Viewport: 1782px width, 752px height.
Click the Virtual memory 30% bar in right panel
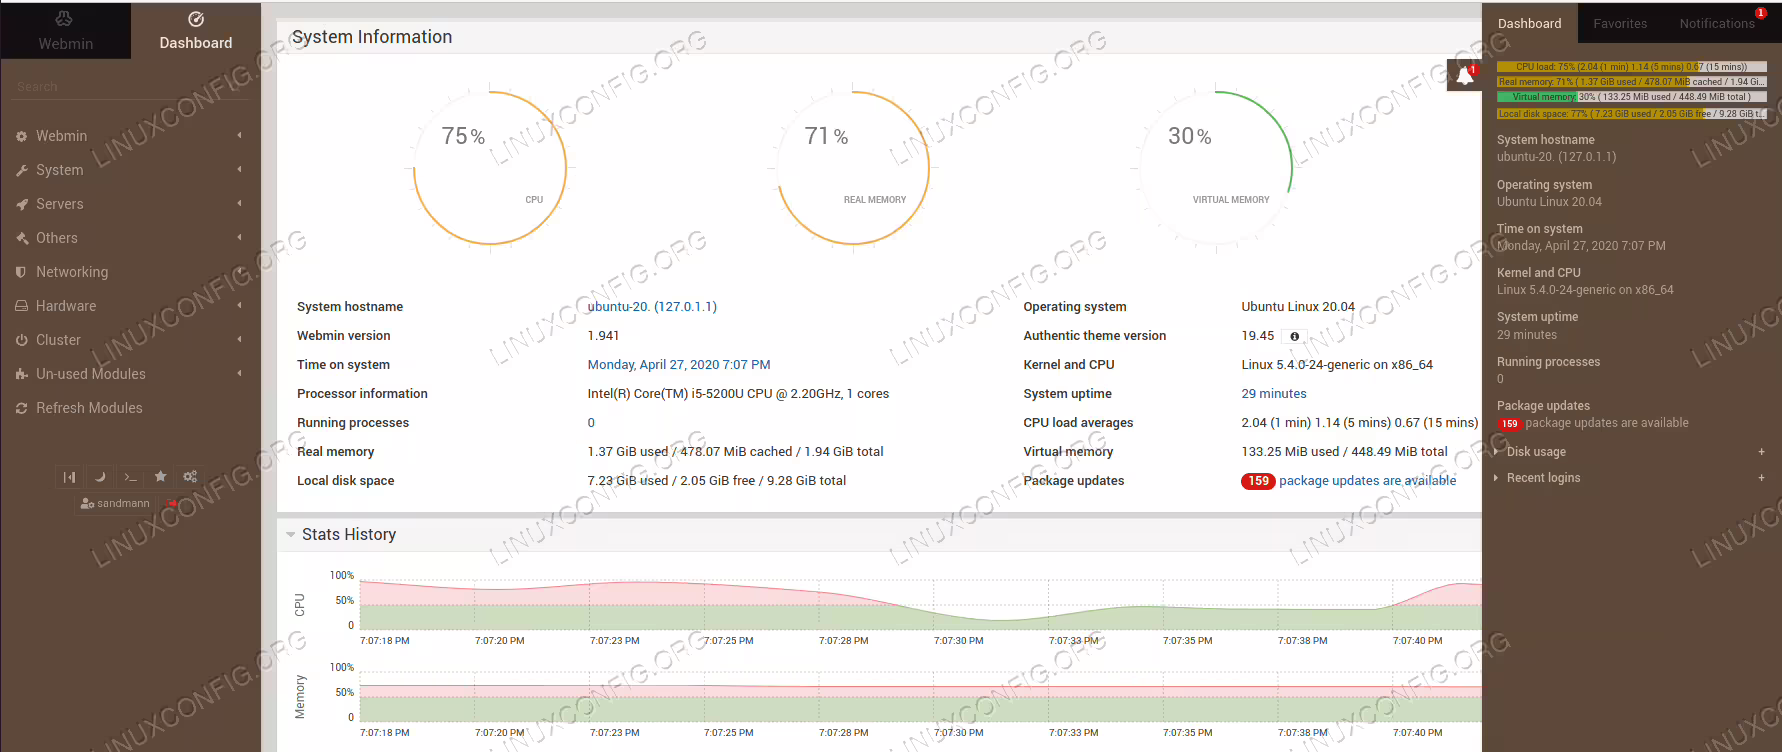coord(1632,97)
